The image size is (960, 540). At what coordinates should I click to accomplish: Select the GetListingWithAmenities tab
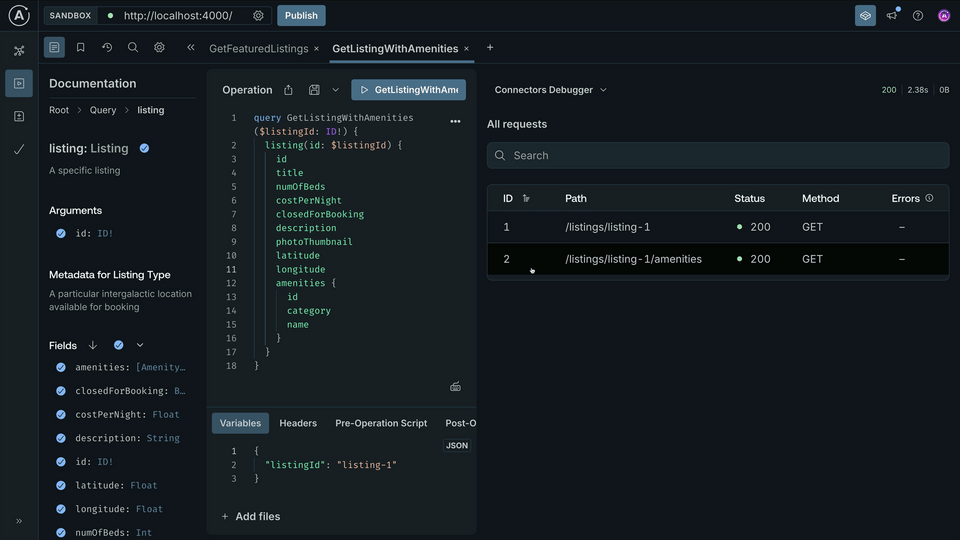(x=395, y=48)
